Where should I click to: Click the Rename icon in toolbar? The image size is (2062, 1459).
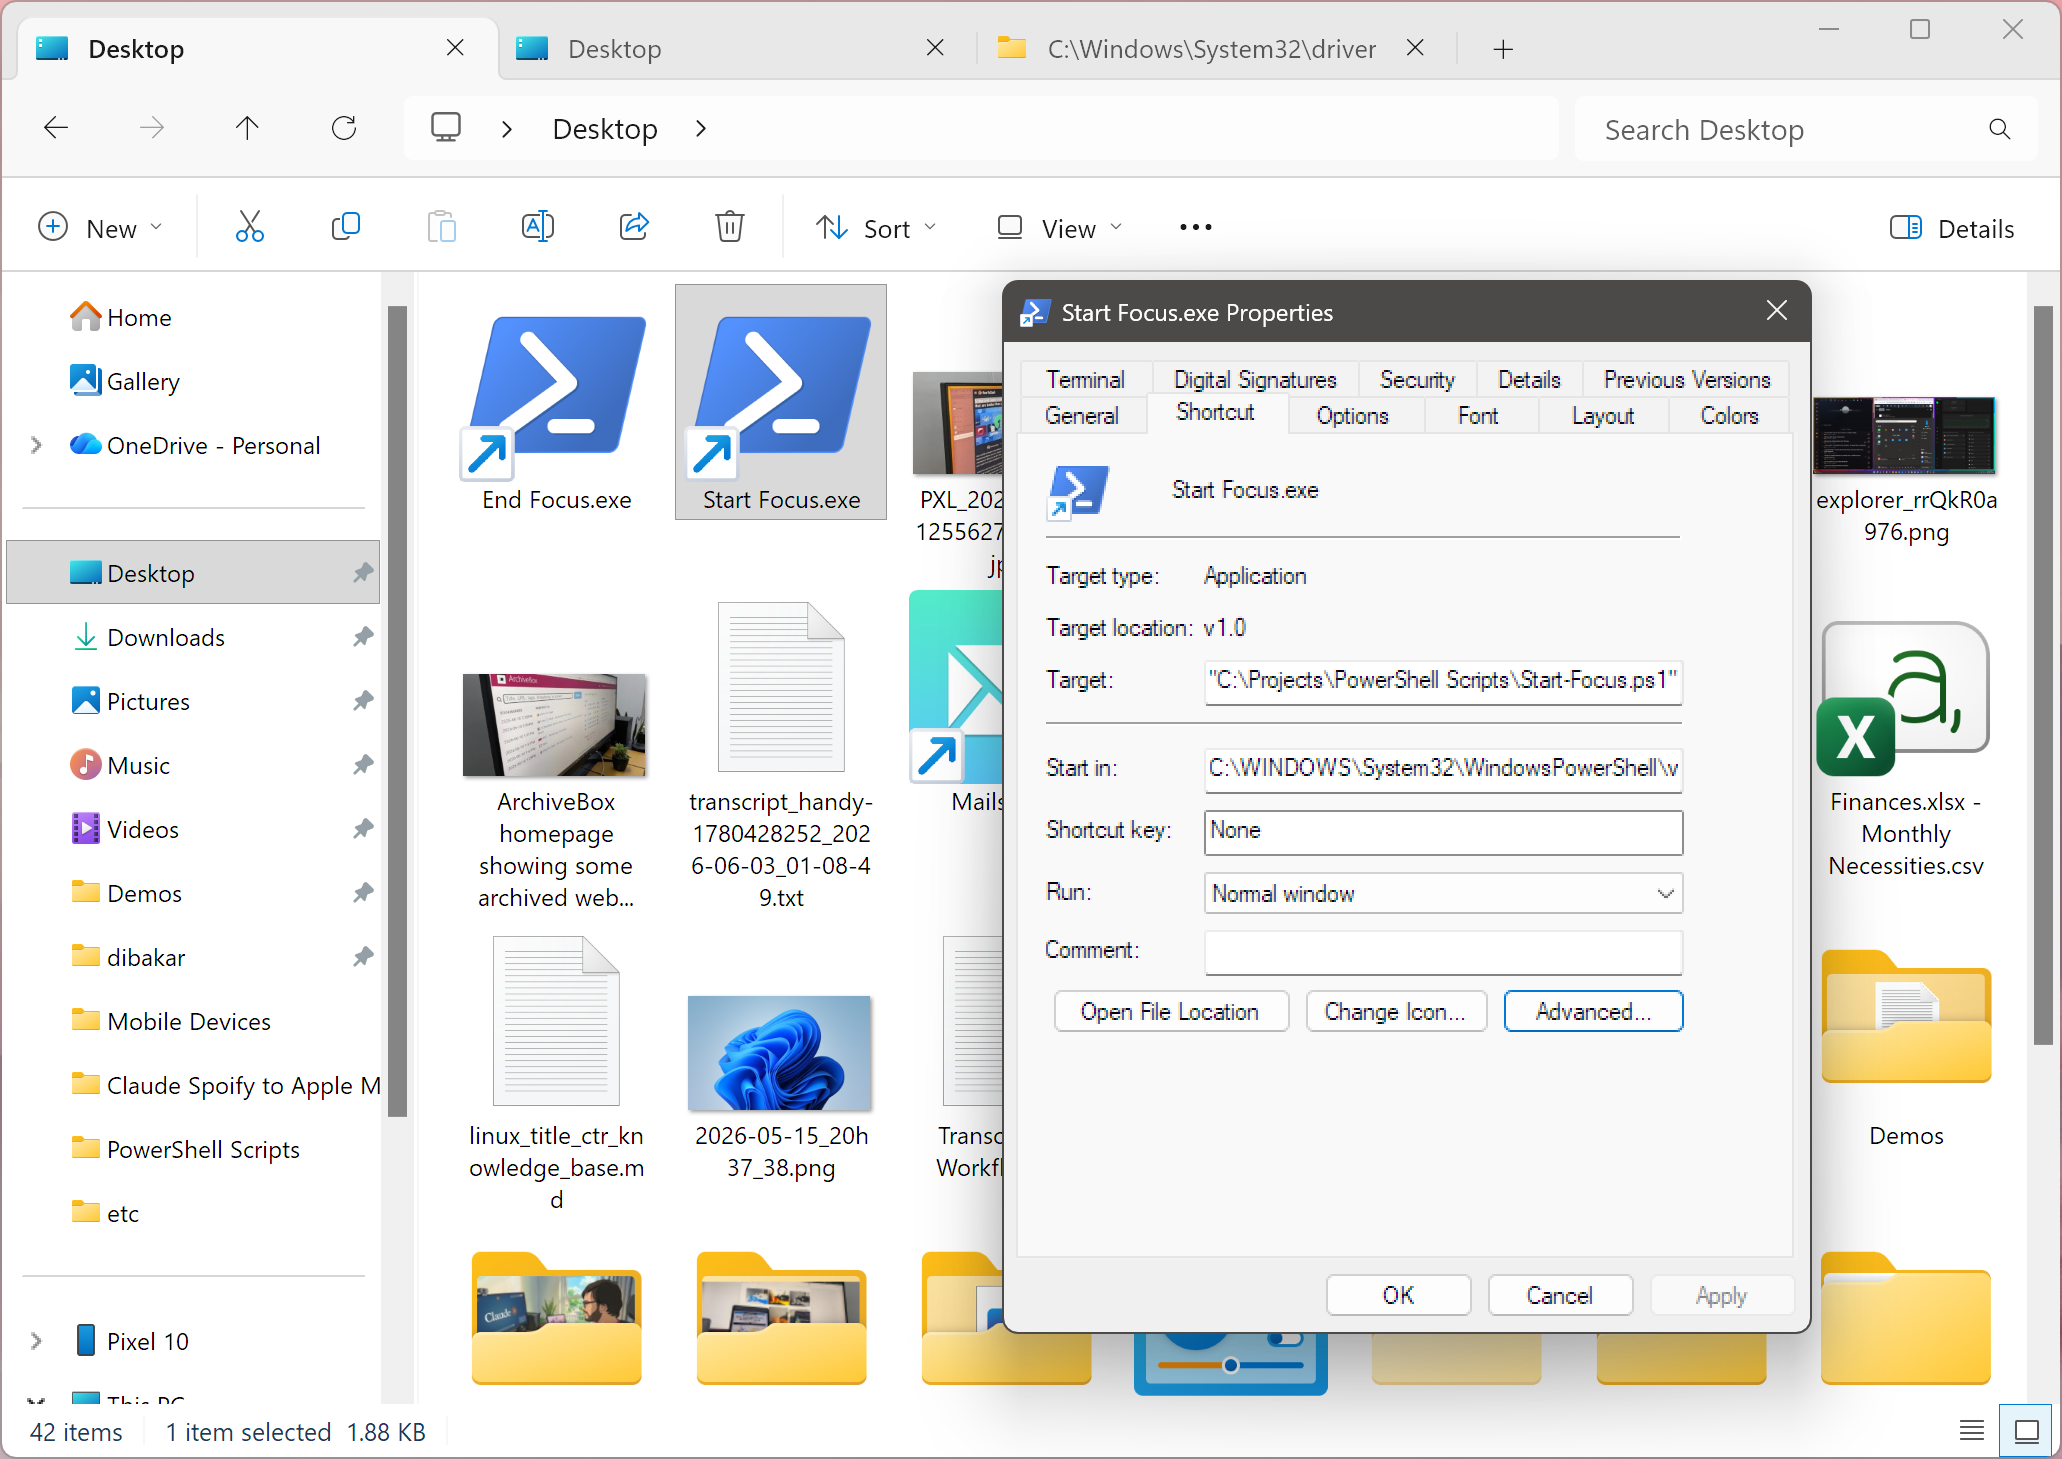(537, 228)
